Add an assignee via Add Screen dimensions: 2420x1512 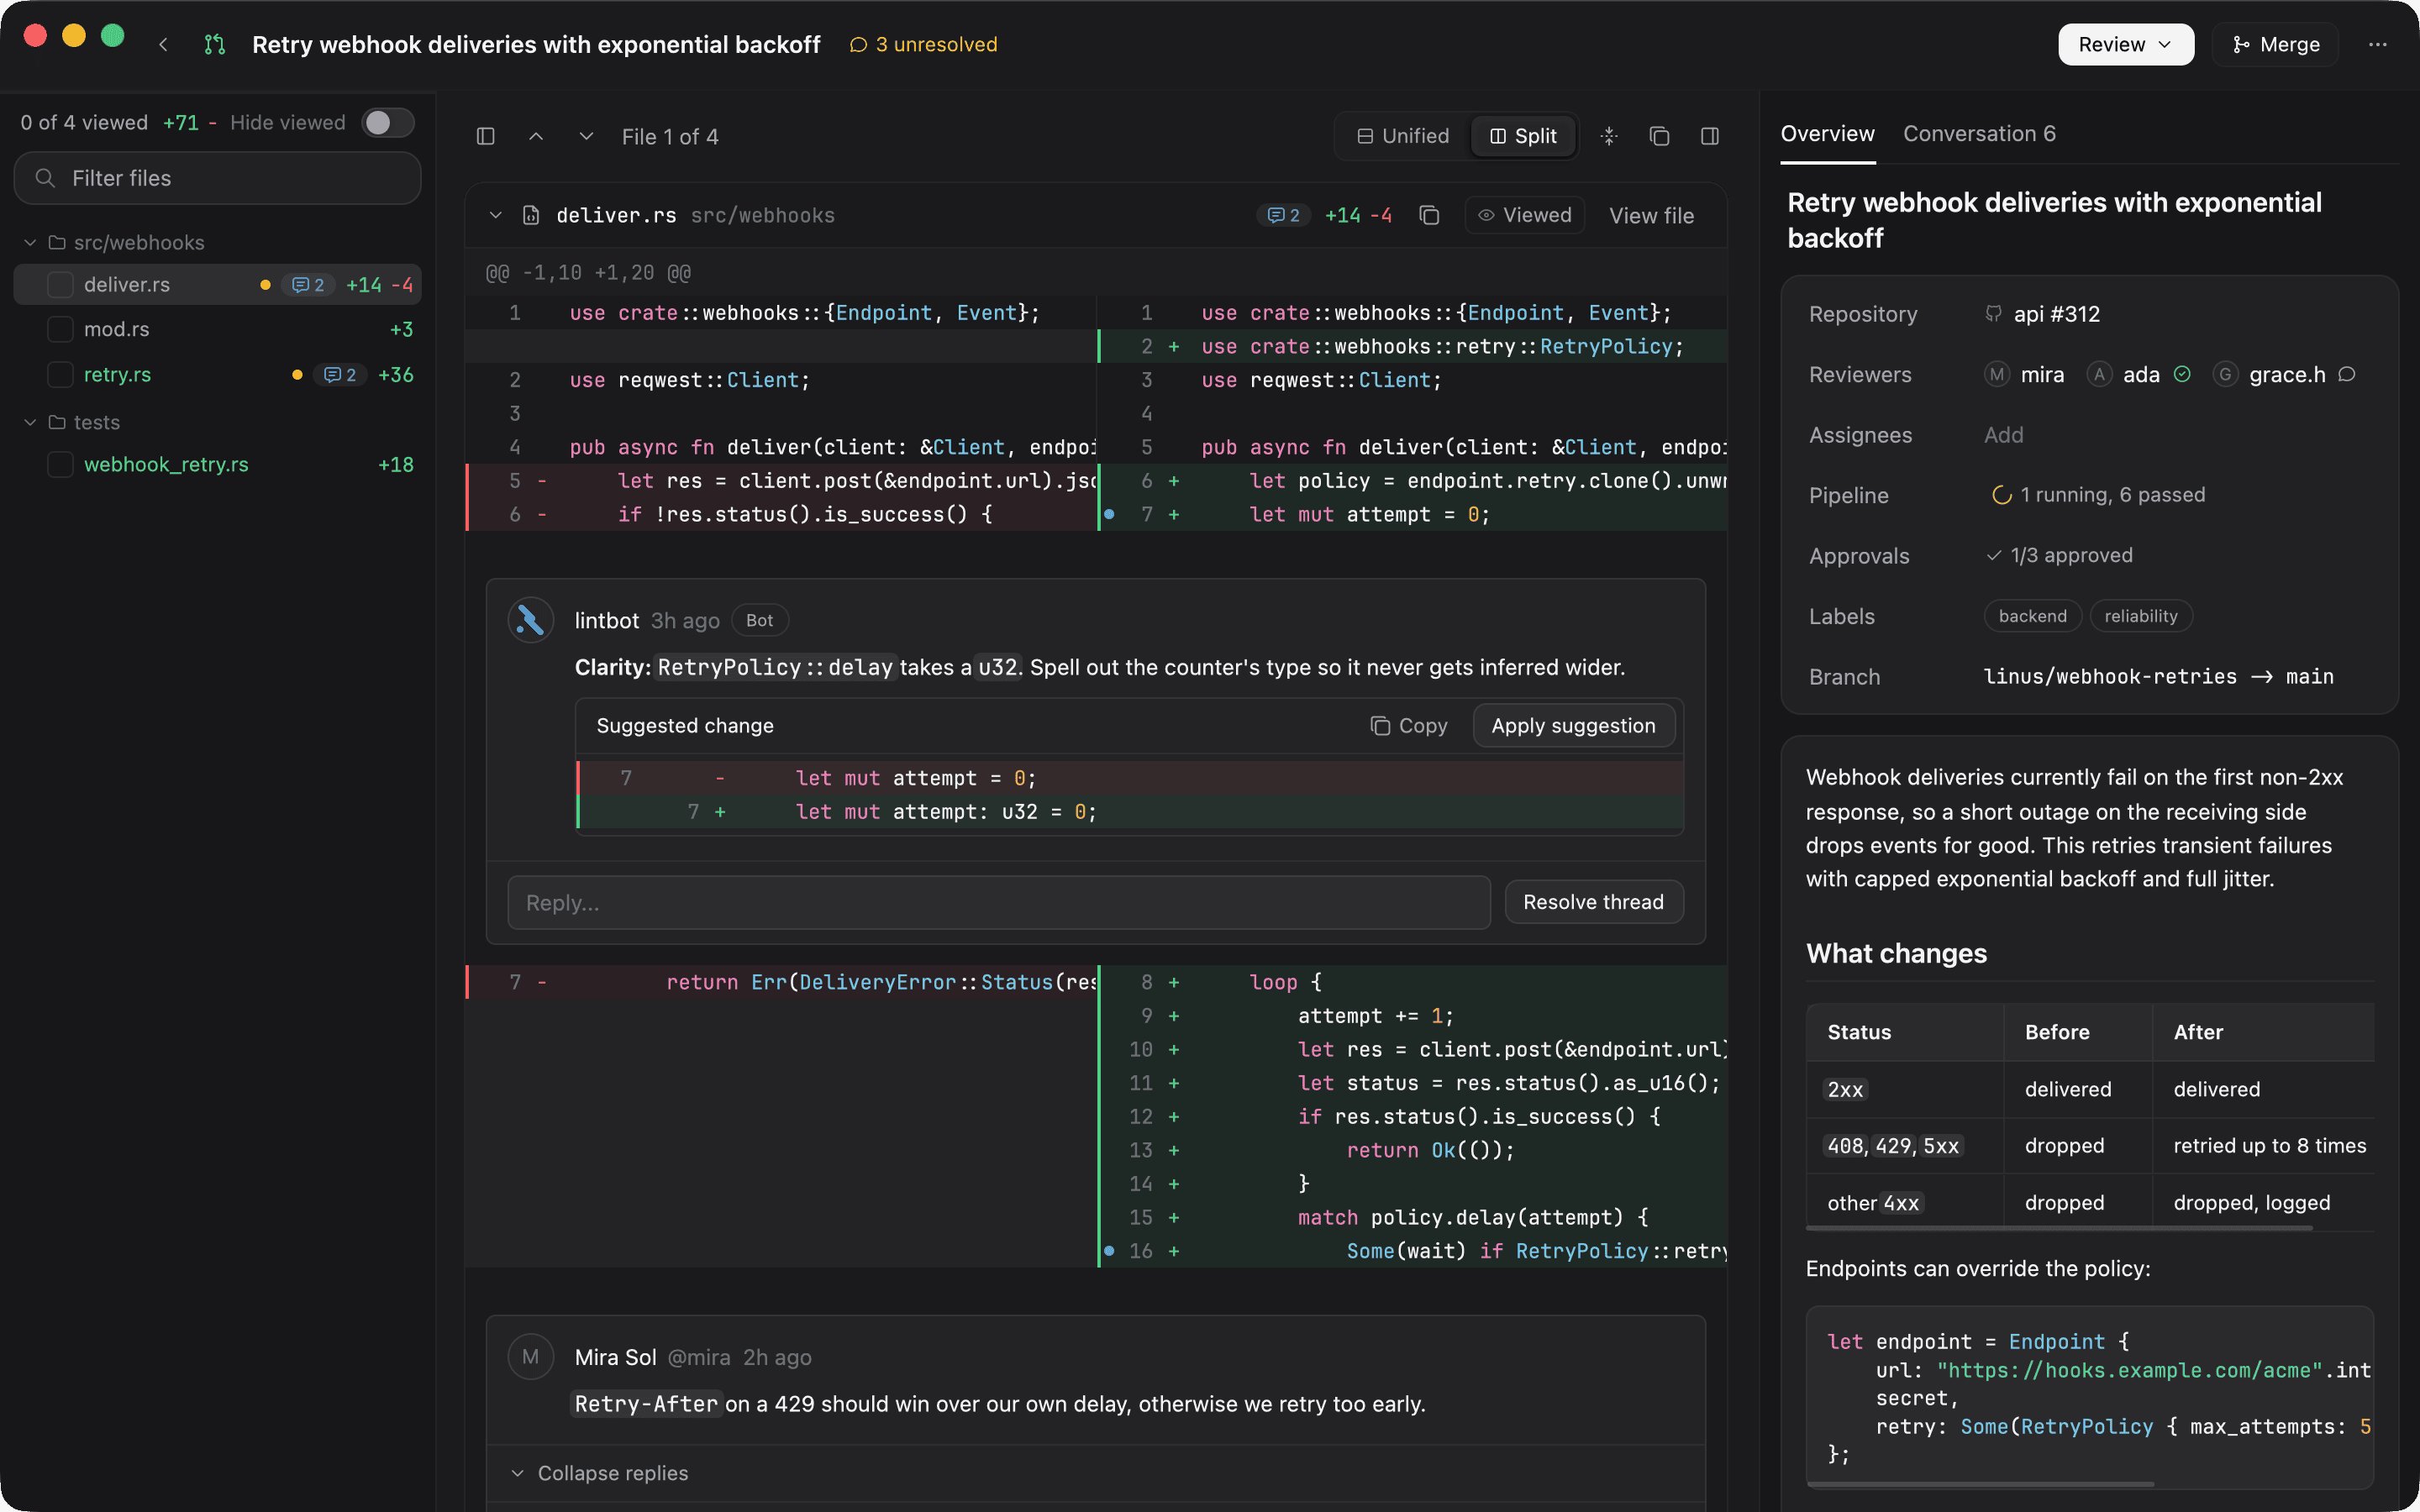coord(2003,434)
